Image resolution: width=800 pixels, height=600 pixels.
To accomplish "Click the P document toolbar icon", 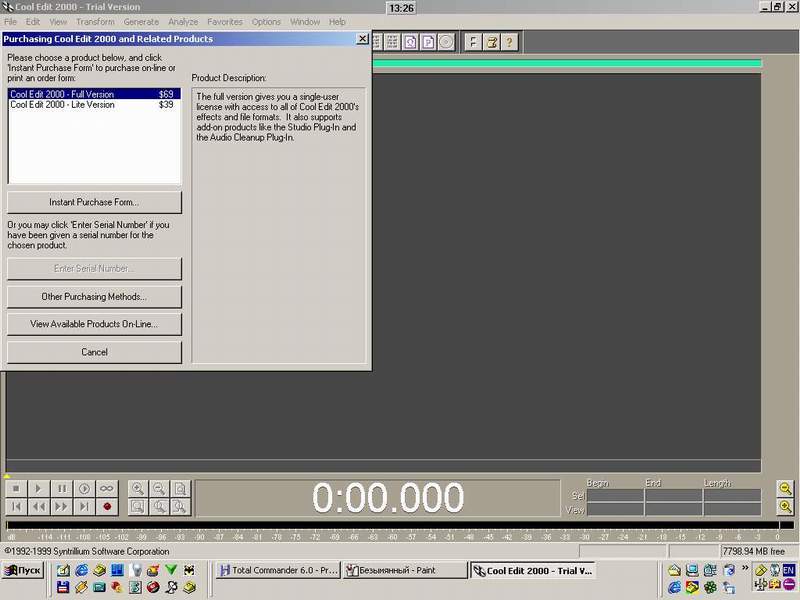I will (428, 42).
